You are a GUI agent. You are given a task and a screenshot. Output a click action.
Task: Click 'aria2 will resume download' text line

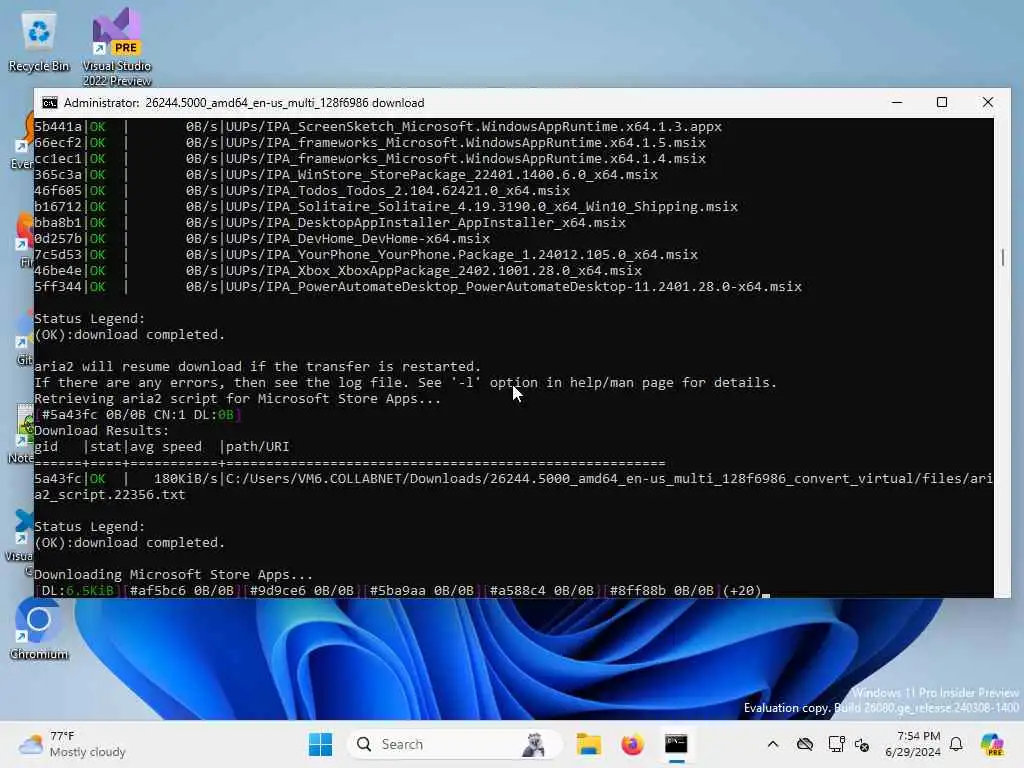(x=257, y=367)
